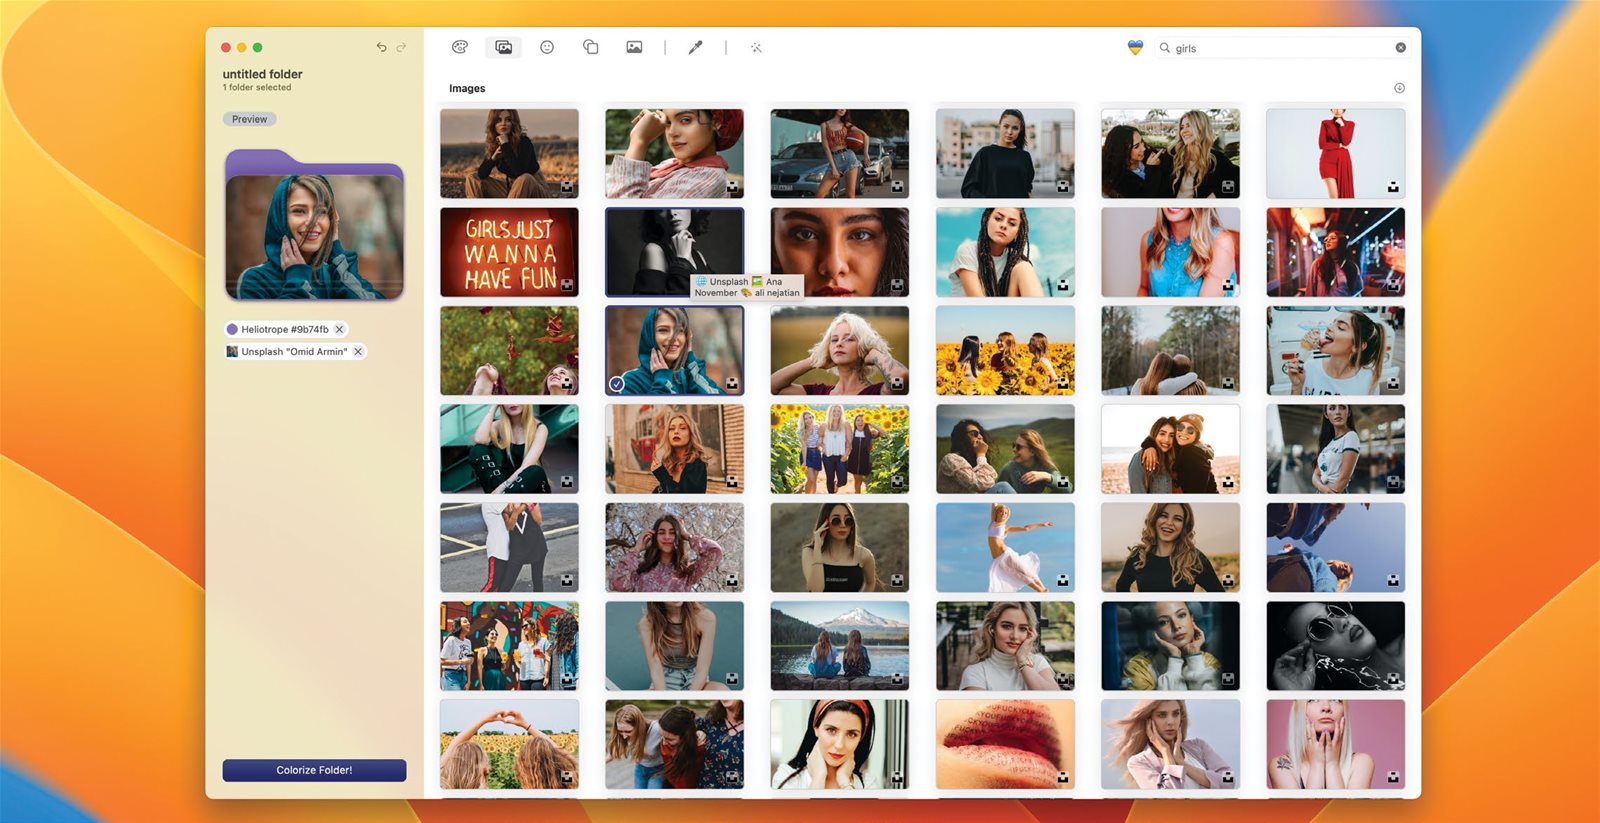1600x823 pixels.
Task: Open the emoji smiley tab
Action: [547, 47]
